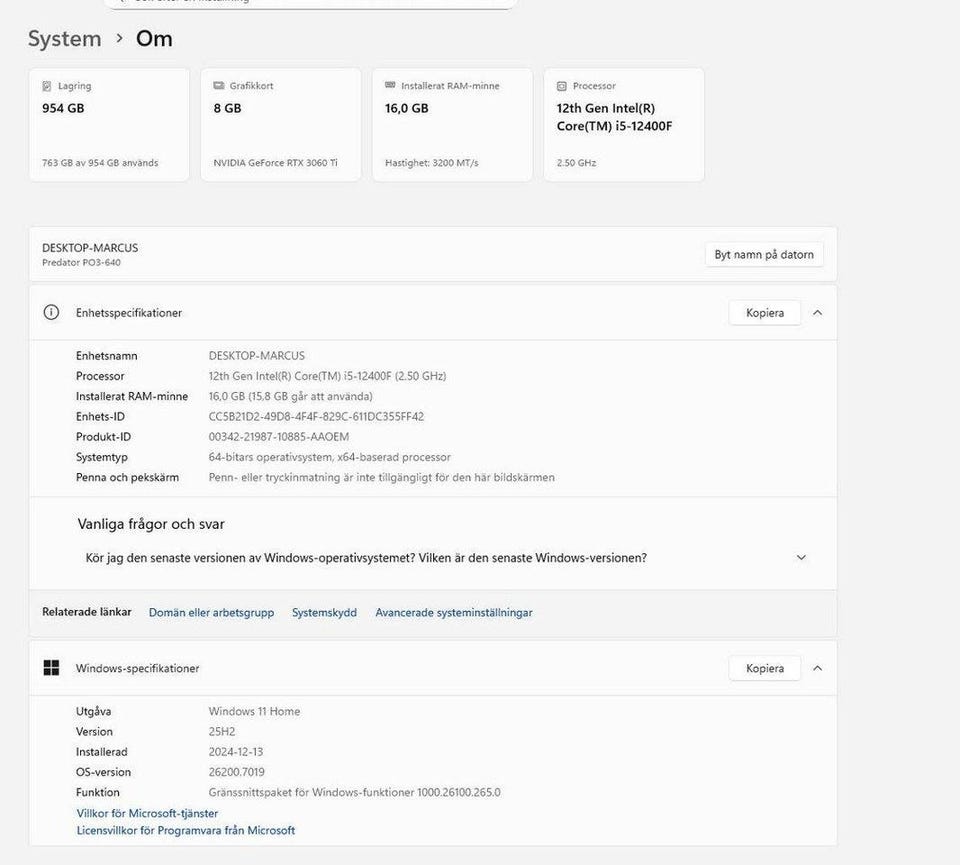Click the info icon beside Enhetsspecifikationer
This screenshot has height=865, width=960.
[51, 312]
